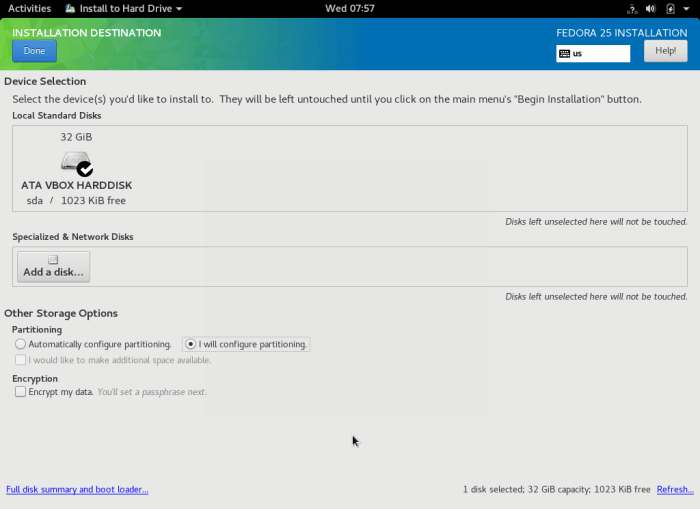Open the Activities overview

tap(29, 8)
